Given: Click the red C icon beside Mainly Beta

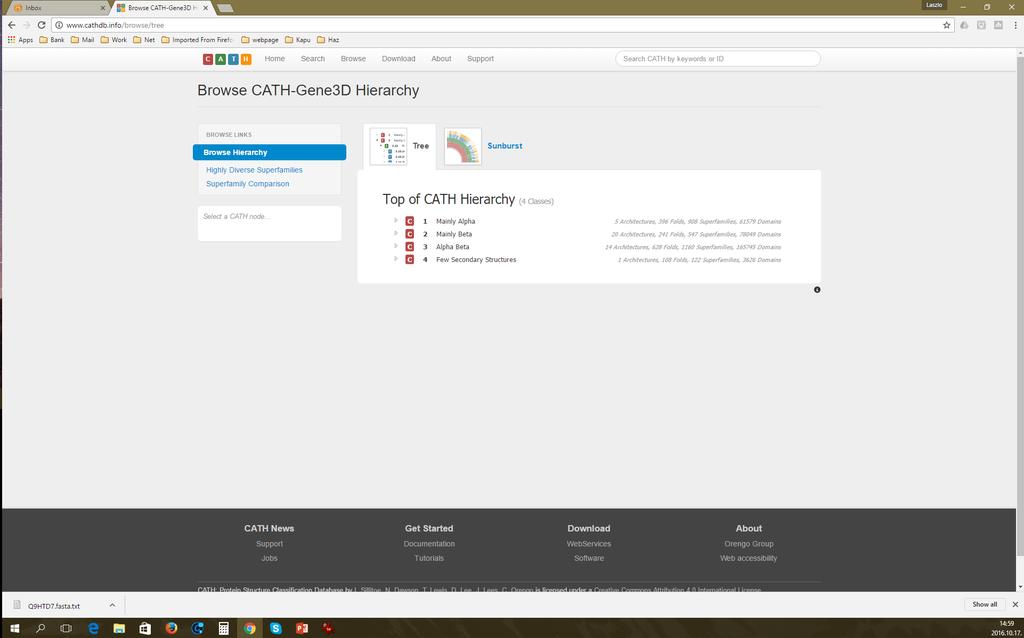Looking at the screenshot, I should click(409, 234).
